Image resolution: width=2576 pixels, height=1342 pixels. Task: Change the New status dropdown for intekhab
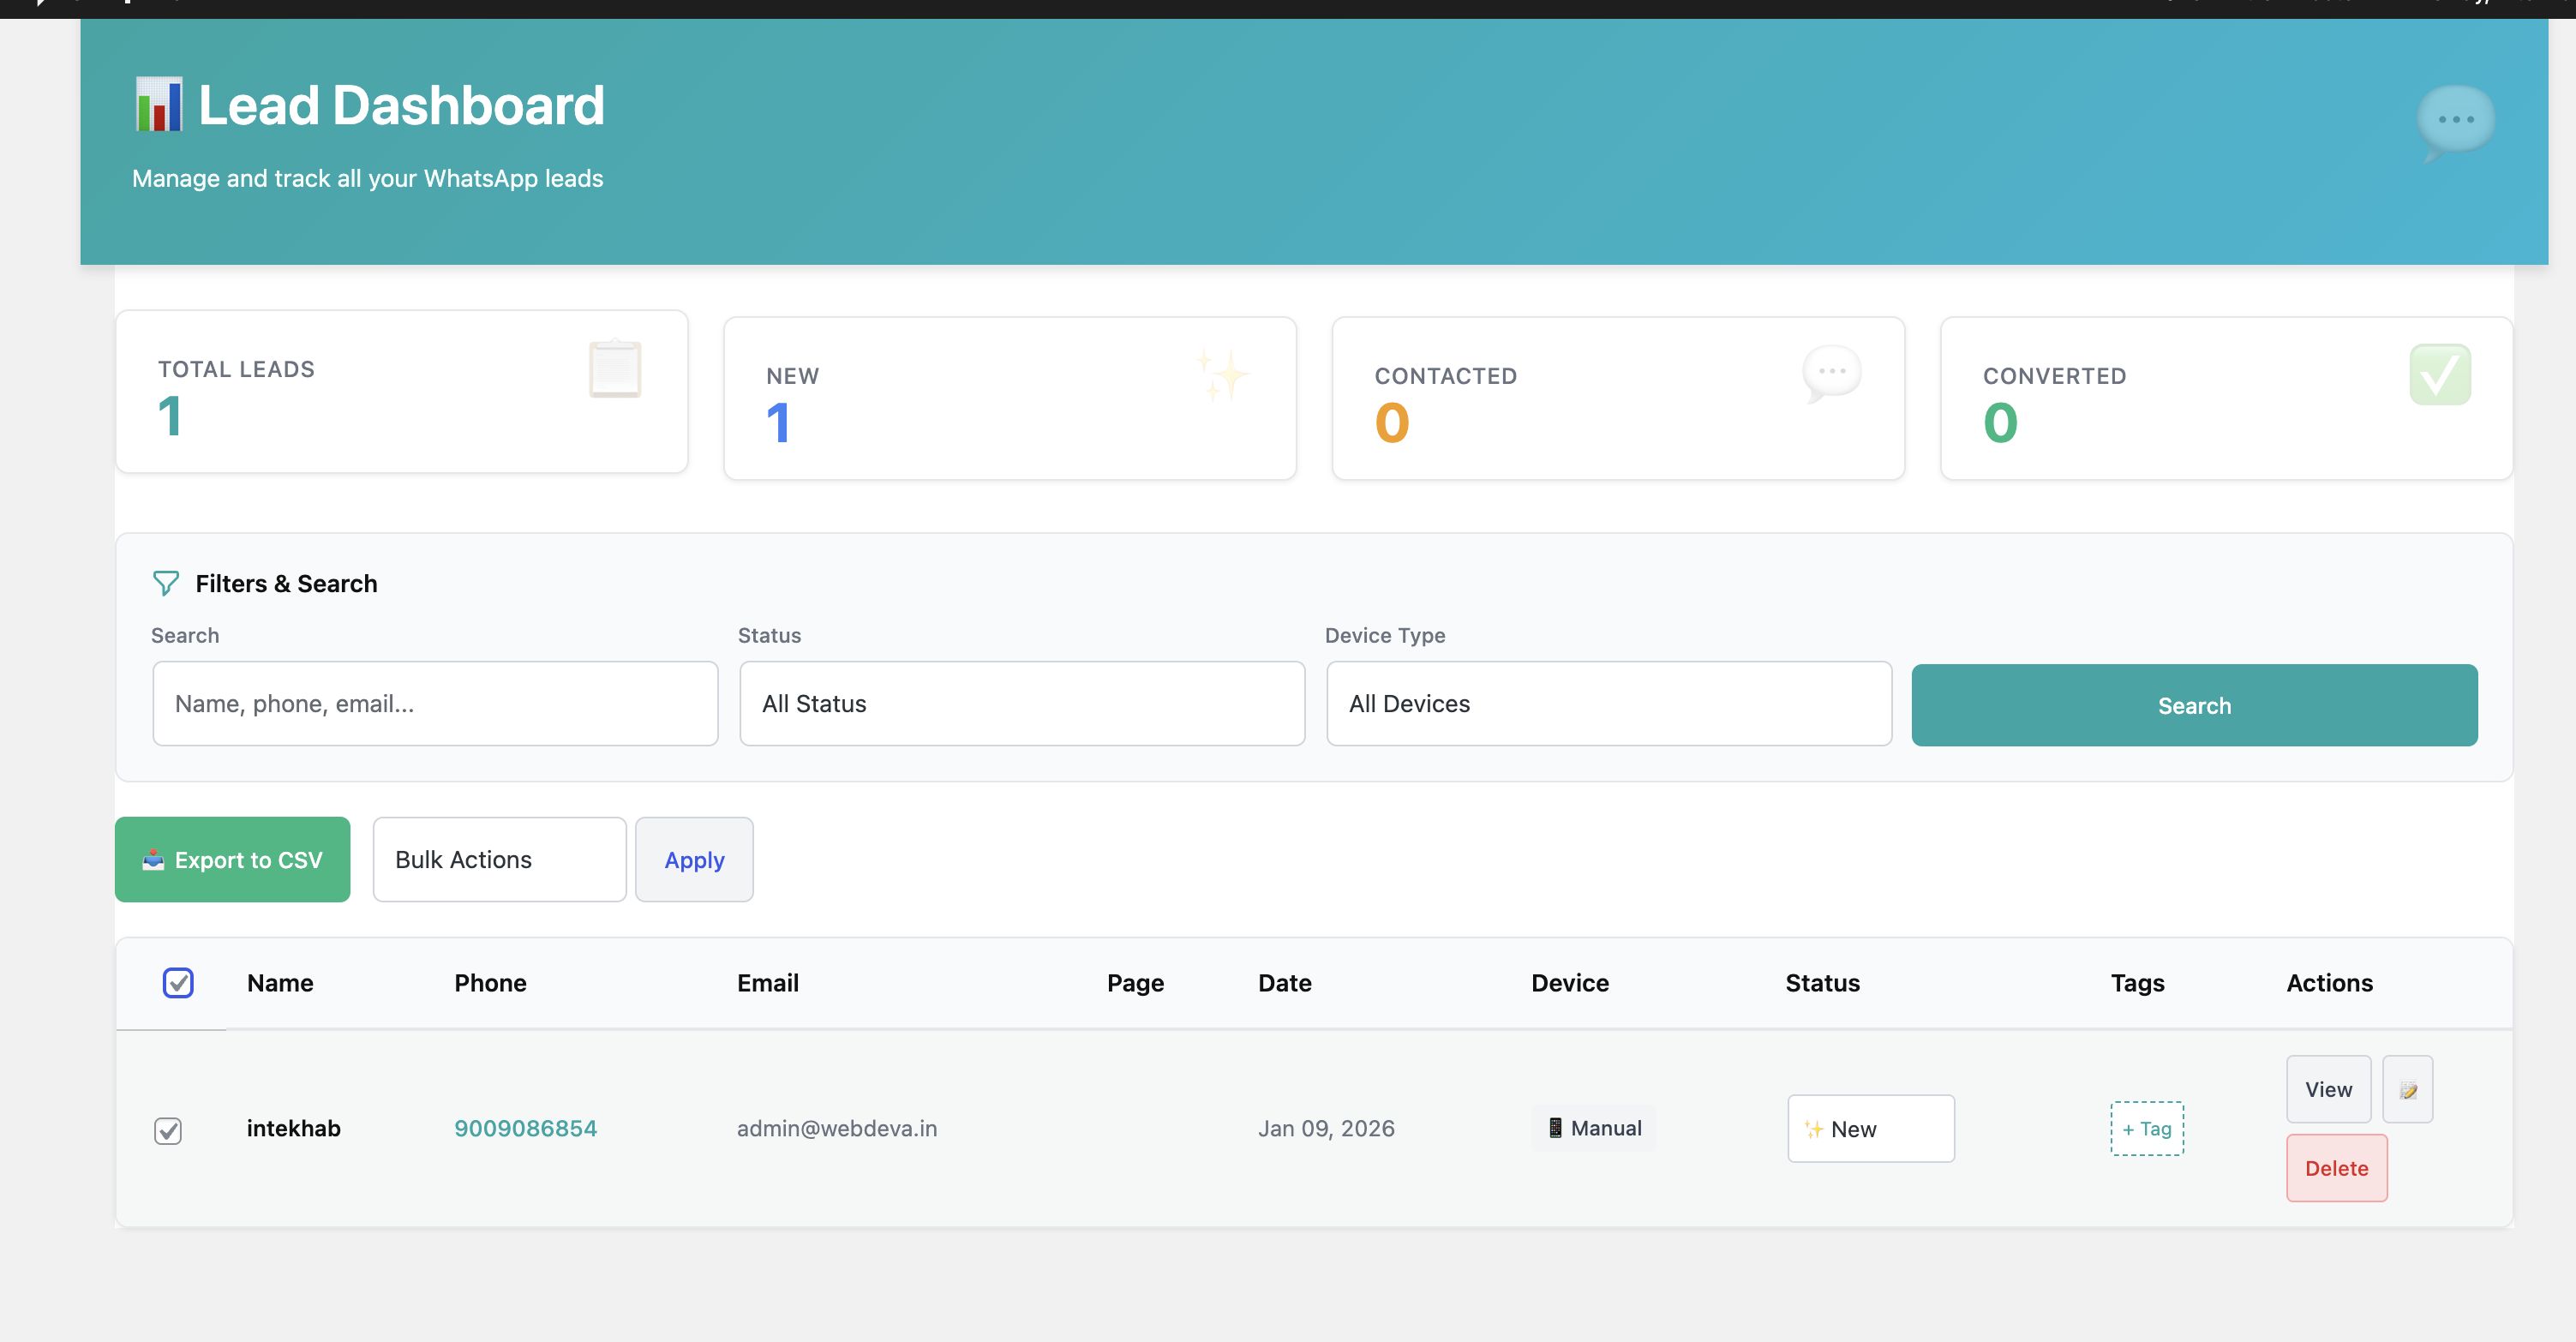coord(1870,1129)
